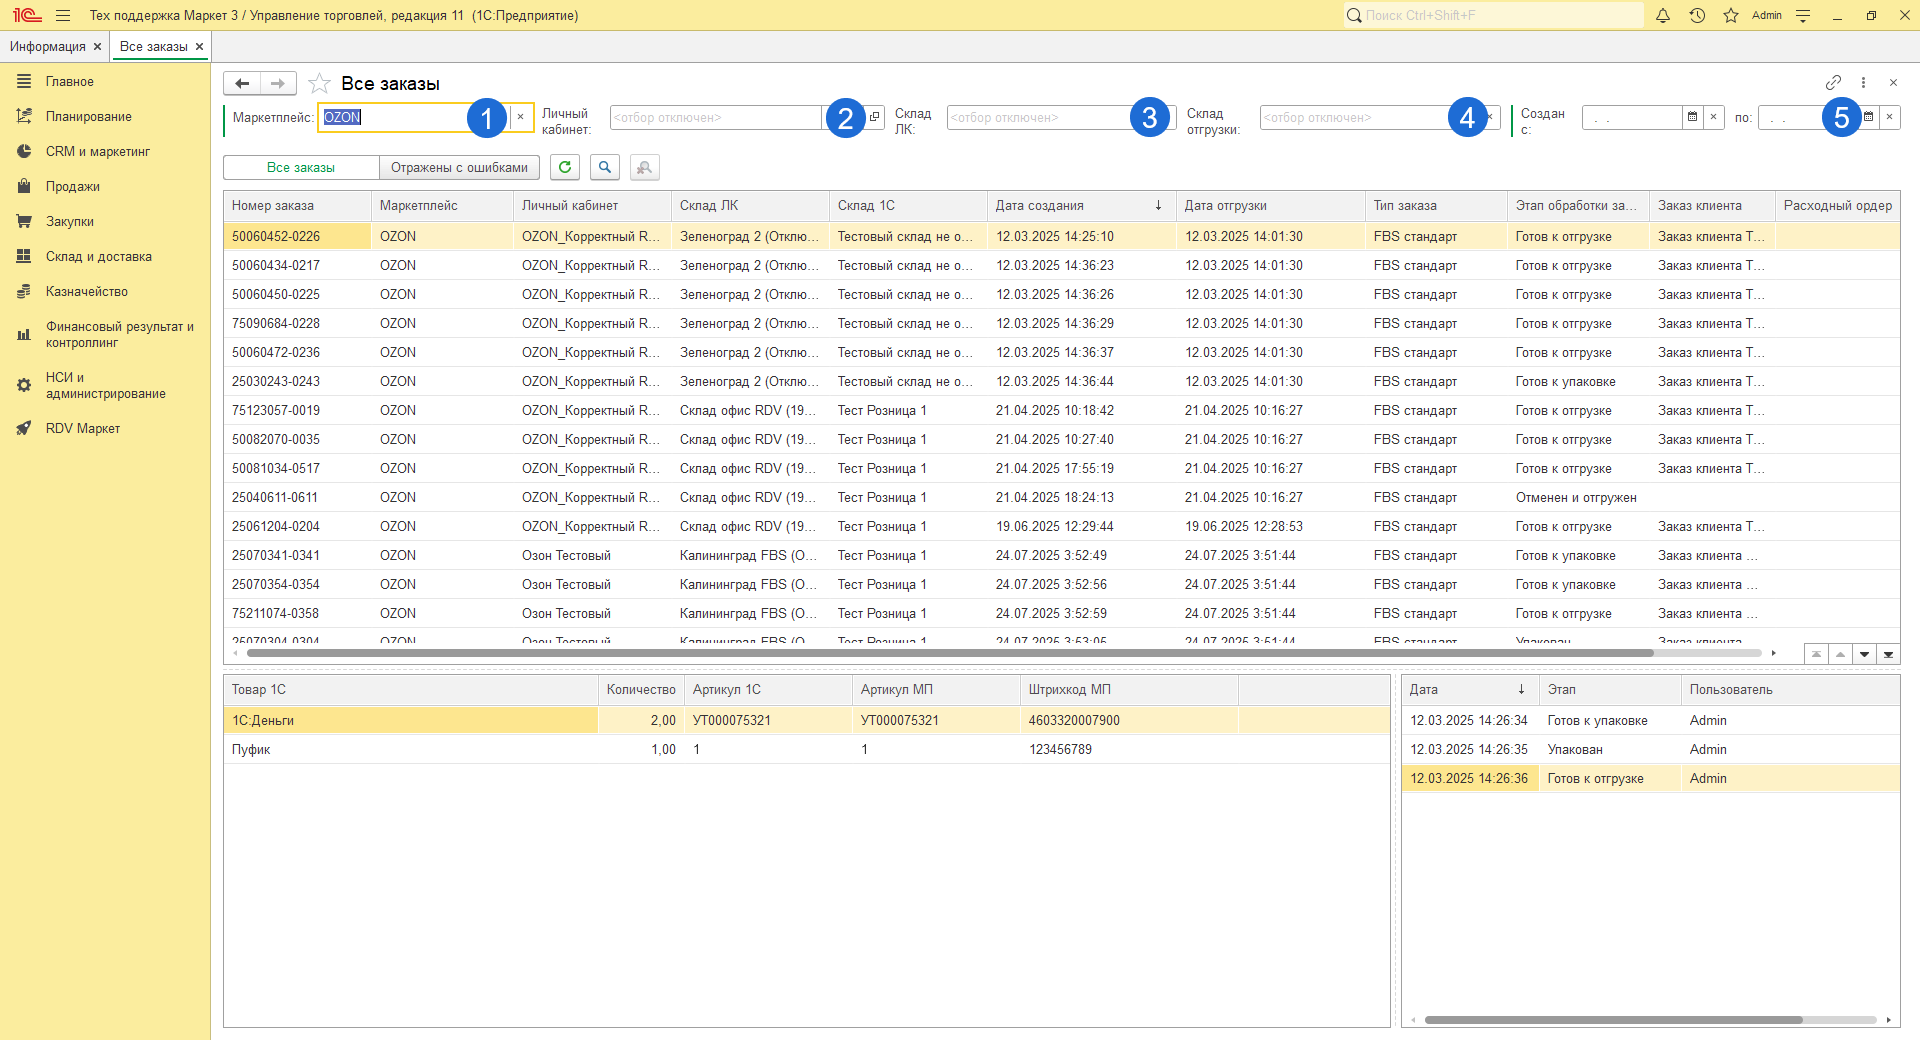Sort by 'Дата отгрузки' column header
This screenshot has width=1920, height=1040.
[x=1225, y=206]
